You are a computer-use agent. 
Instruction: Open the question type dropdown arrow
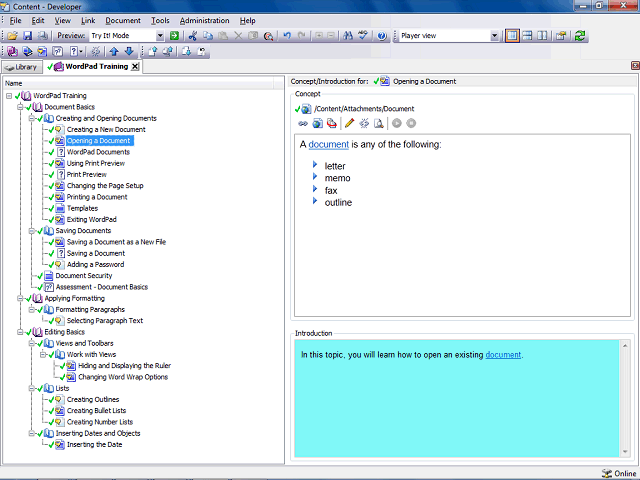[x=81, y=51]
